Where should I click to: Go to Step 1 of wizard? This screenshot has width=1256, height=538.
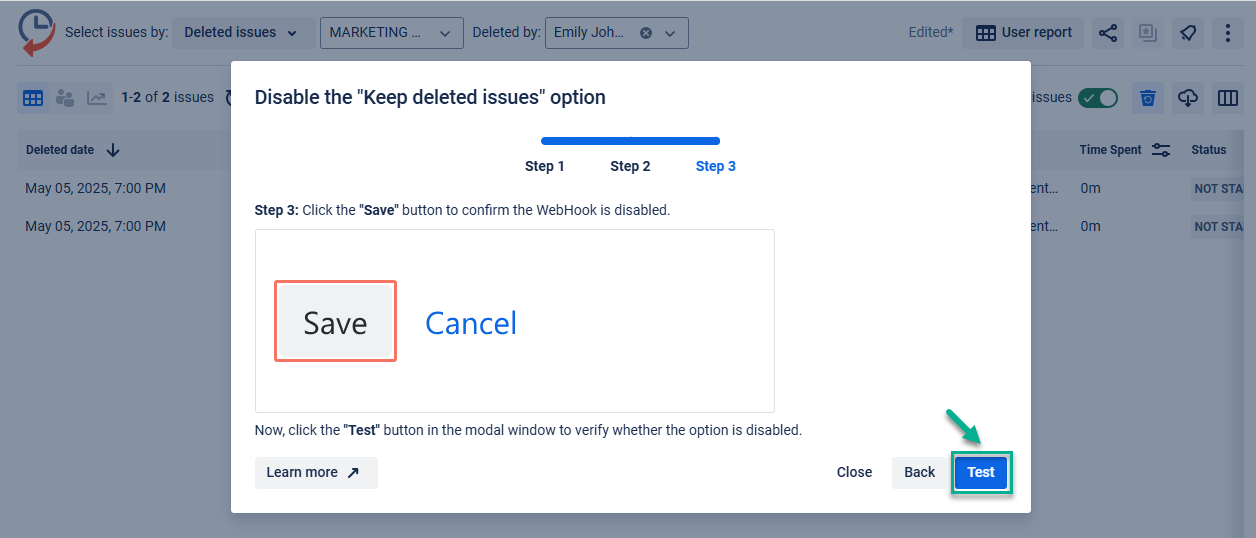tap(545, 166)
